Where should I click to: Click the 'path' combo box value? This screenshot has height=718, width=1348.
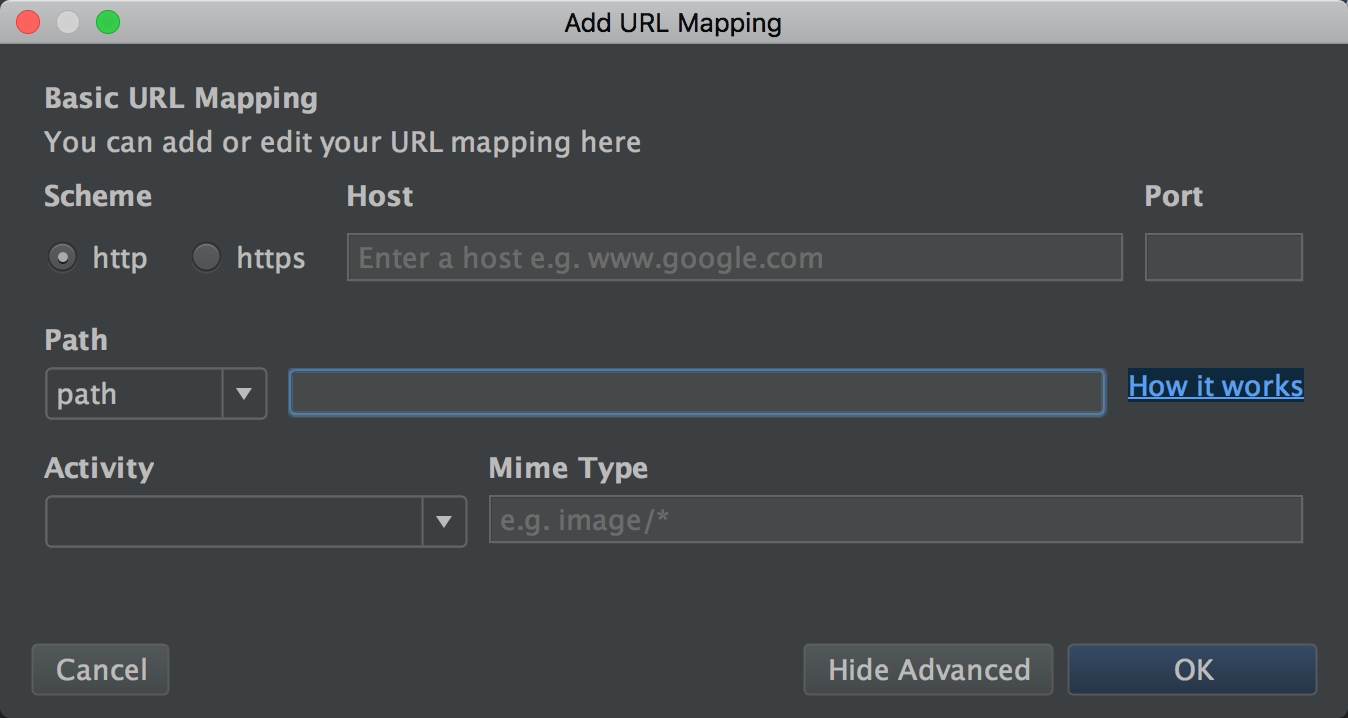134,394
